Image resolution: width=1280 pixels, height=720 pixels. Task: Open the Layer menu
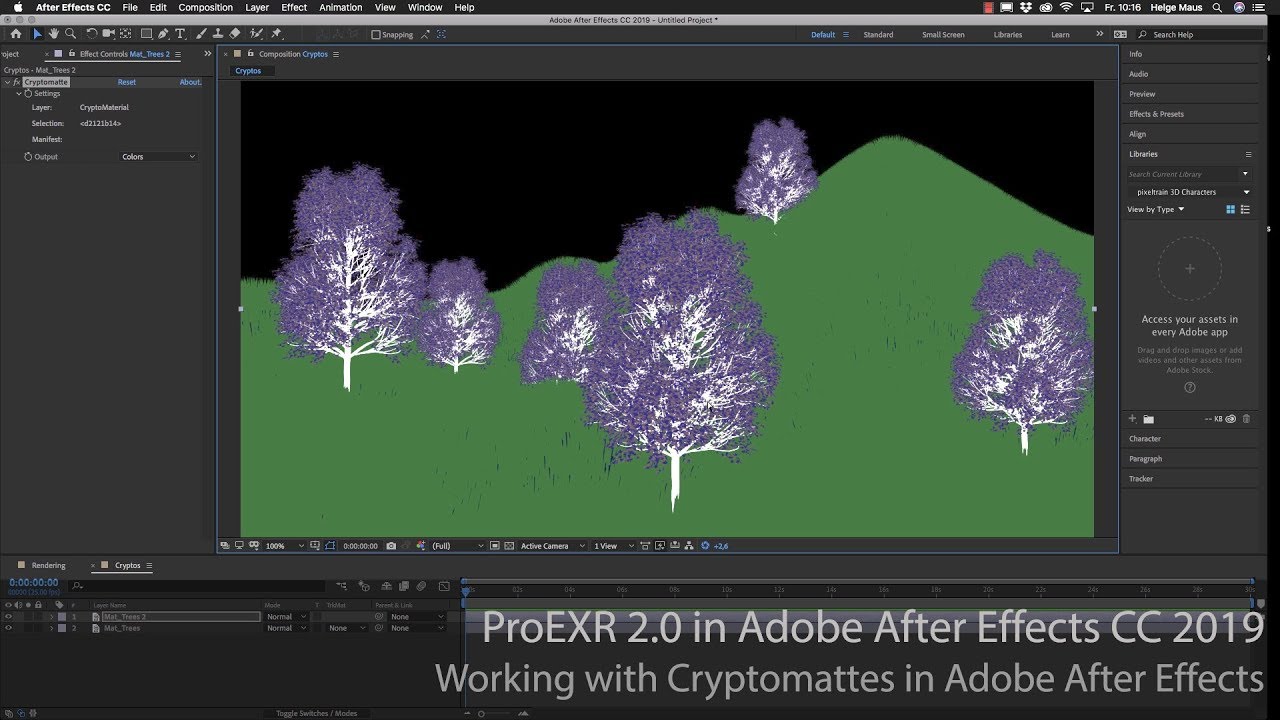(257, 7)
